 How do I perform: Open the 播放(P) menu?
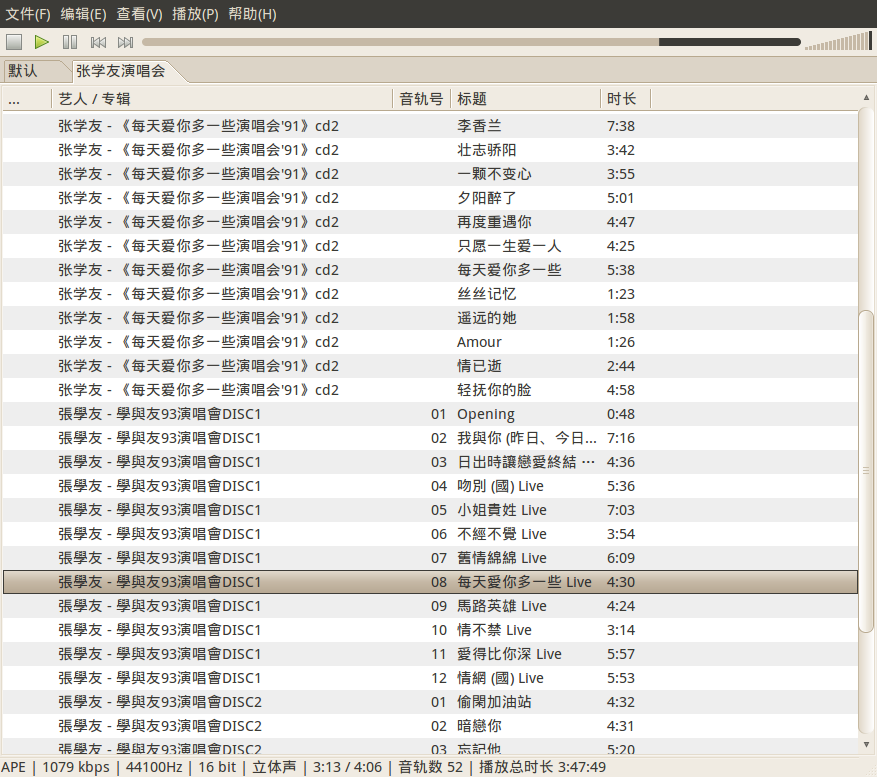click(195, 13)
